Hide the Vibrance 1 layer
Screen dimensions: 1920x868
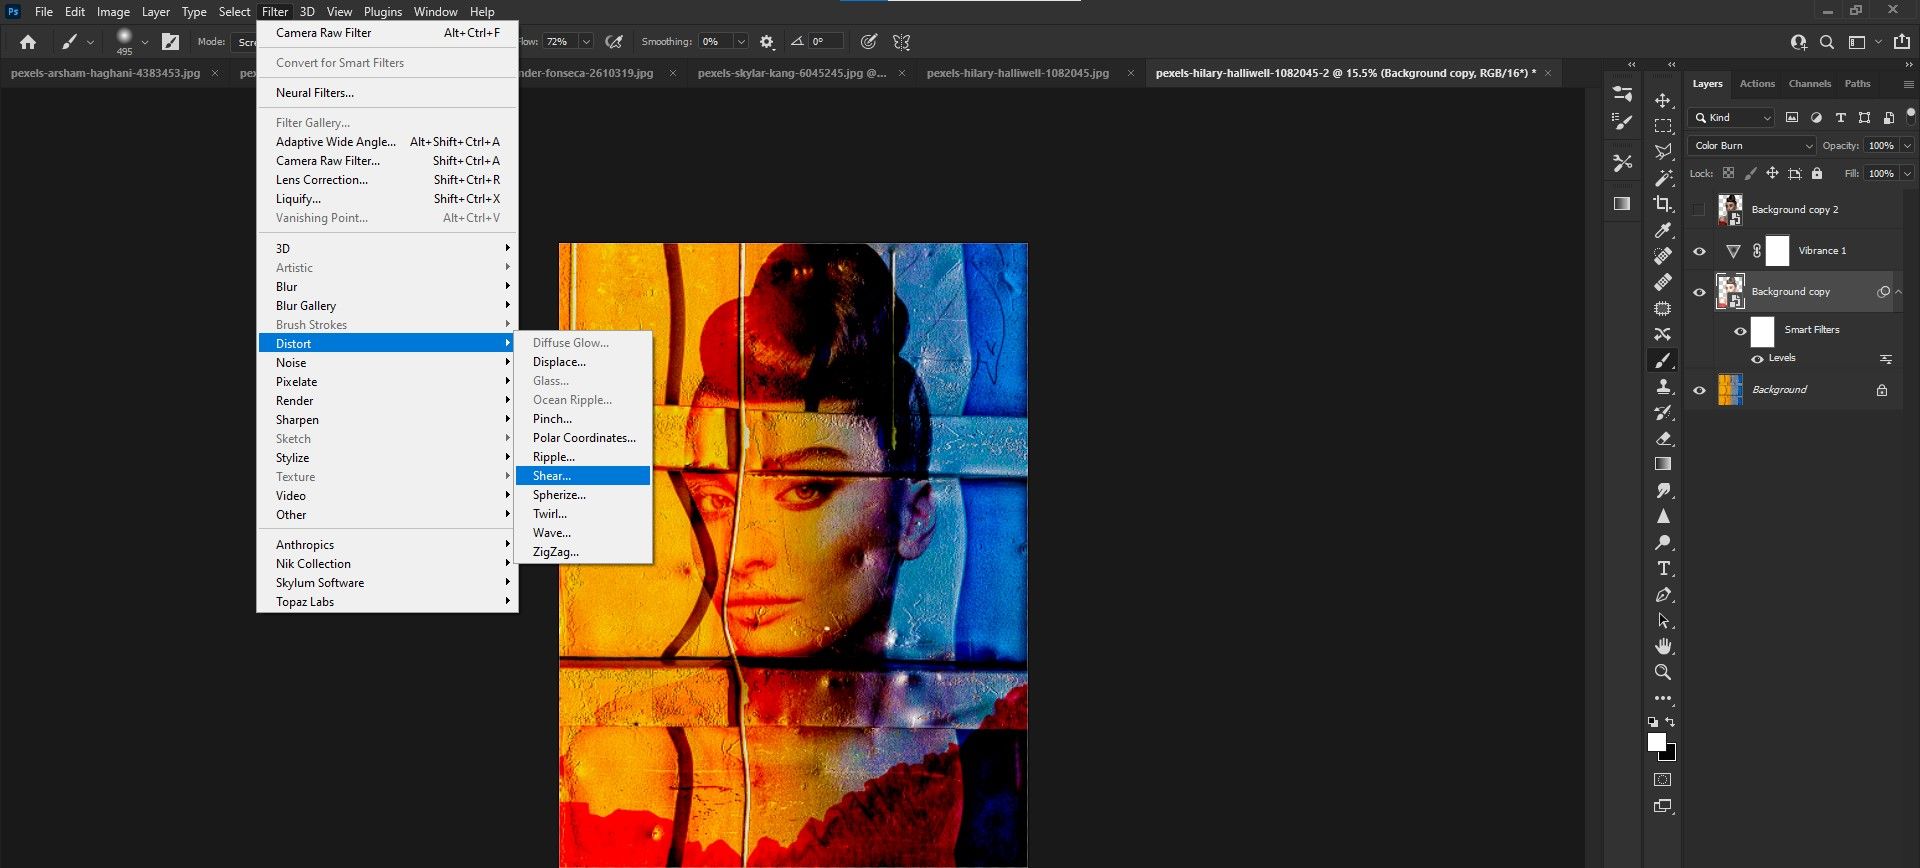[1699, 251]
